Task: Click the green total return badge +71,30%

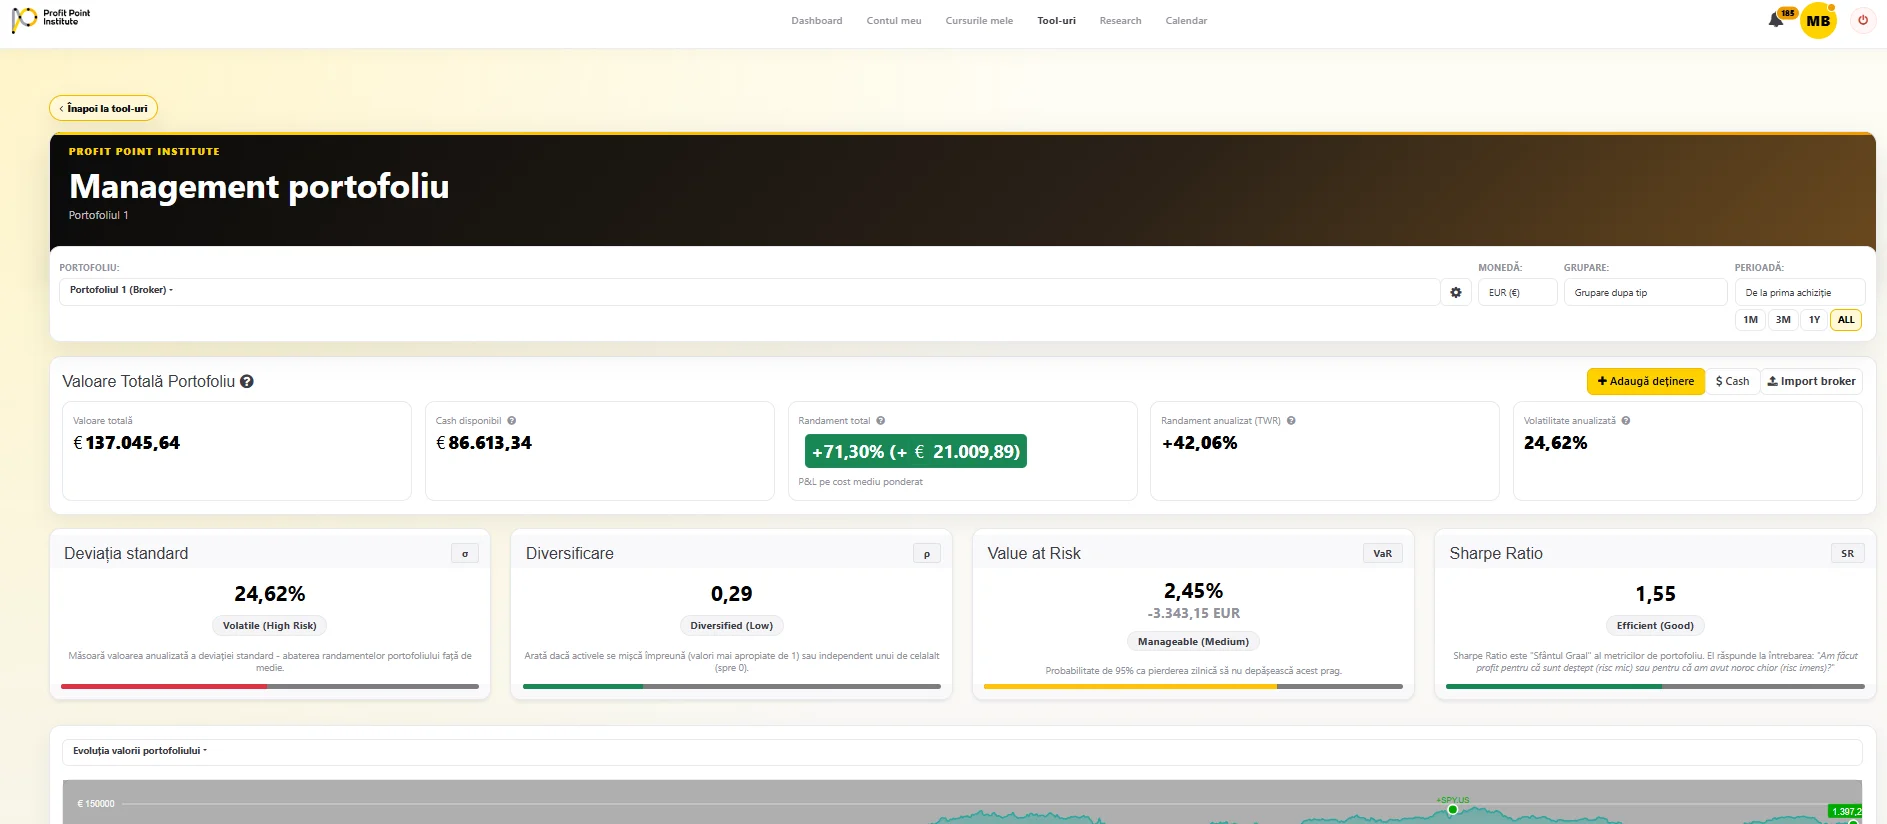Action: (x=916, y=451)
